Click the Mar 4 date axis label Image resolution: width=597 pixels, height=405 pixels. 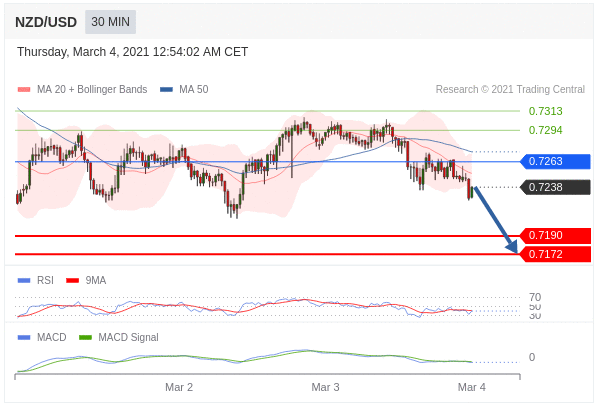(471, 387)
